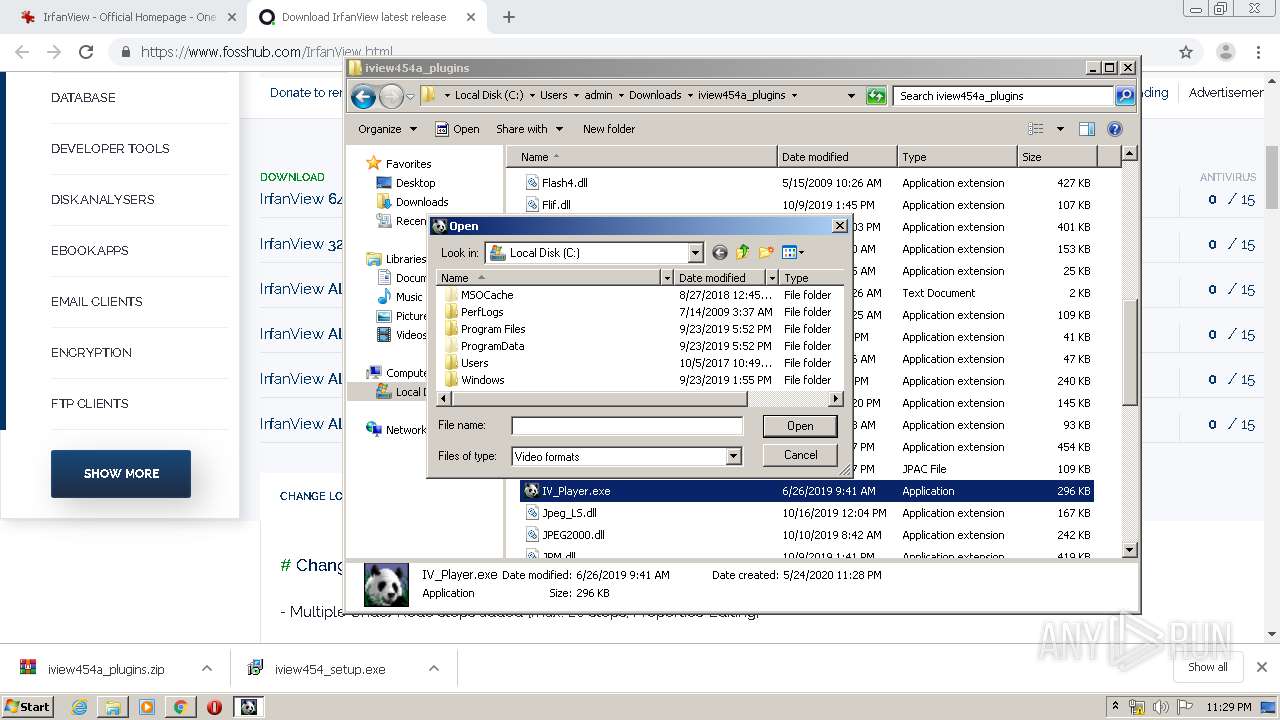Bookmark this page star in Chrome
Viewport: 1280px width, 720px height.
click(x=1186, y=52)
